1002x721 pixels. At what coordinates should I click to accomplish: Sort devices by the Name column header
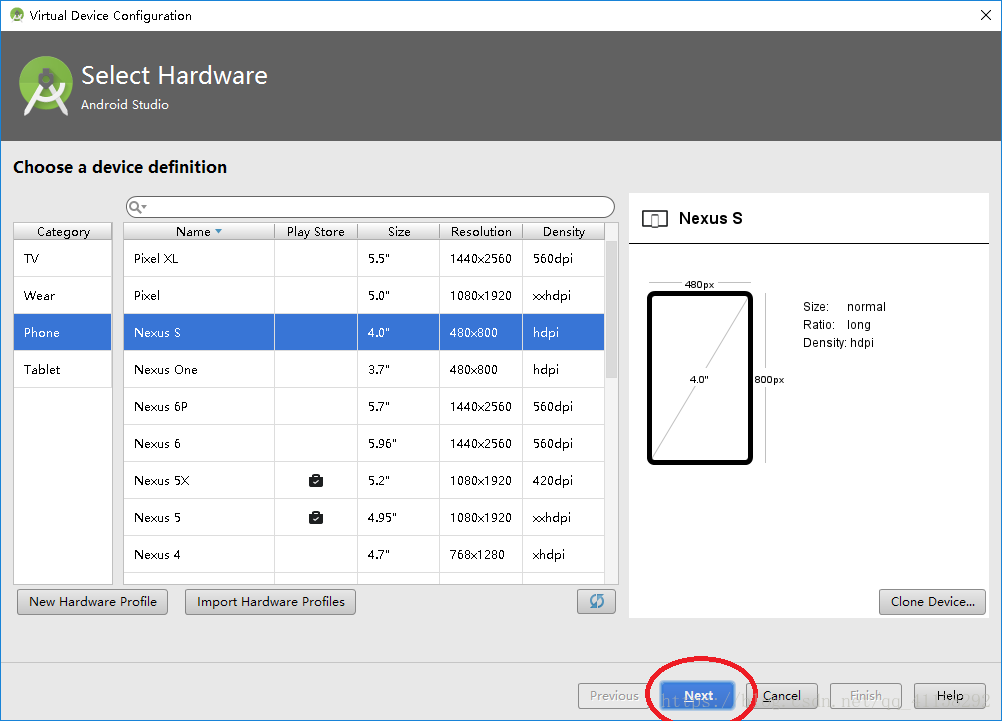coord(199,231)
